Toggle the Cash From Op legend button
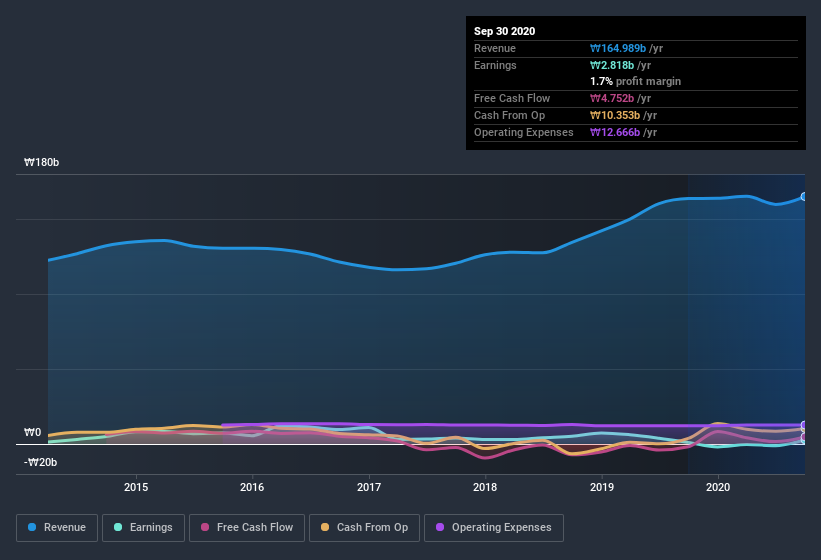This screenshot has height=560, width=821. point(364,528)
